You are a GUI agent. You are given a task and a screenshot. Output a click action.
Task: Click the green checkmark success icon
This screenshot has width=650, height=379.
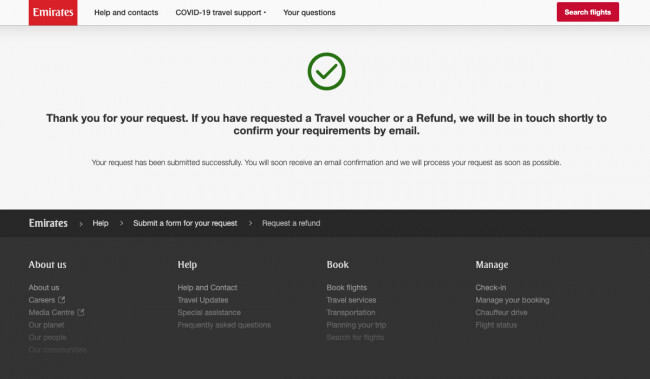(326, 71)
